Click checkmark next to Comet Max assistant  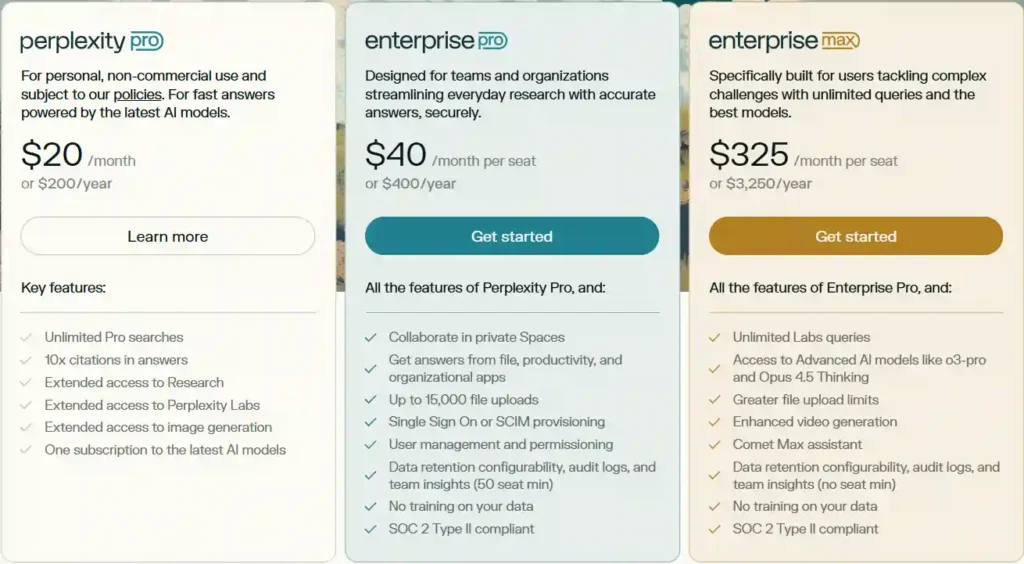(x=715, y=444)
